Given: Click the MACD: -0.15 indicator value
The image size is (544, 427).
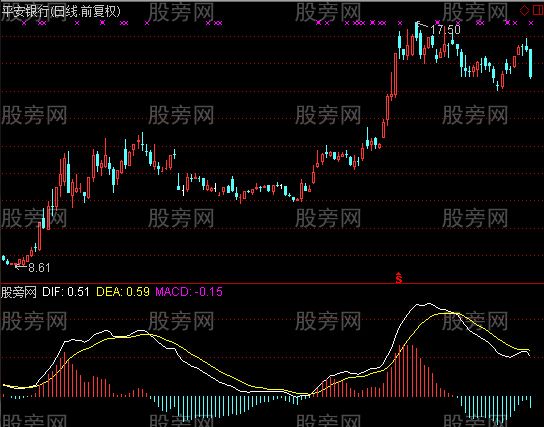Looking at the screenshot, I should pyautogui.click(x=189, y=291).
